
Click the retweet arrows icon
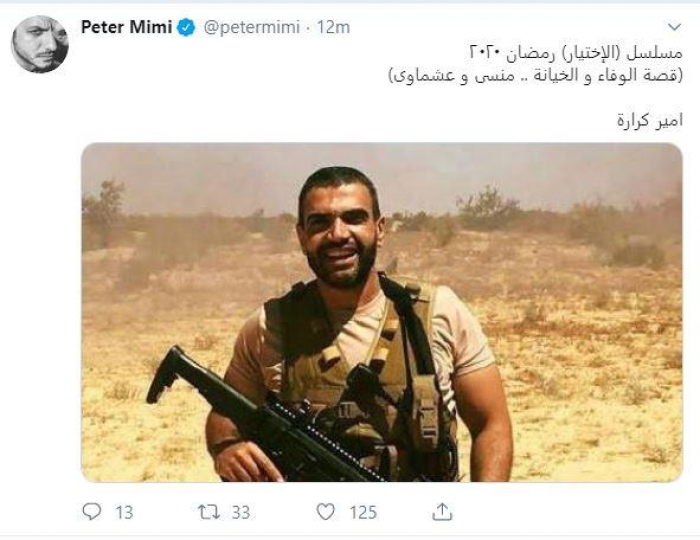click(x=208, y=512)
